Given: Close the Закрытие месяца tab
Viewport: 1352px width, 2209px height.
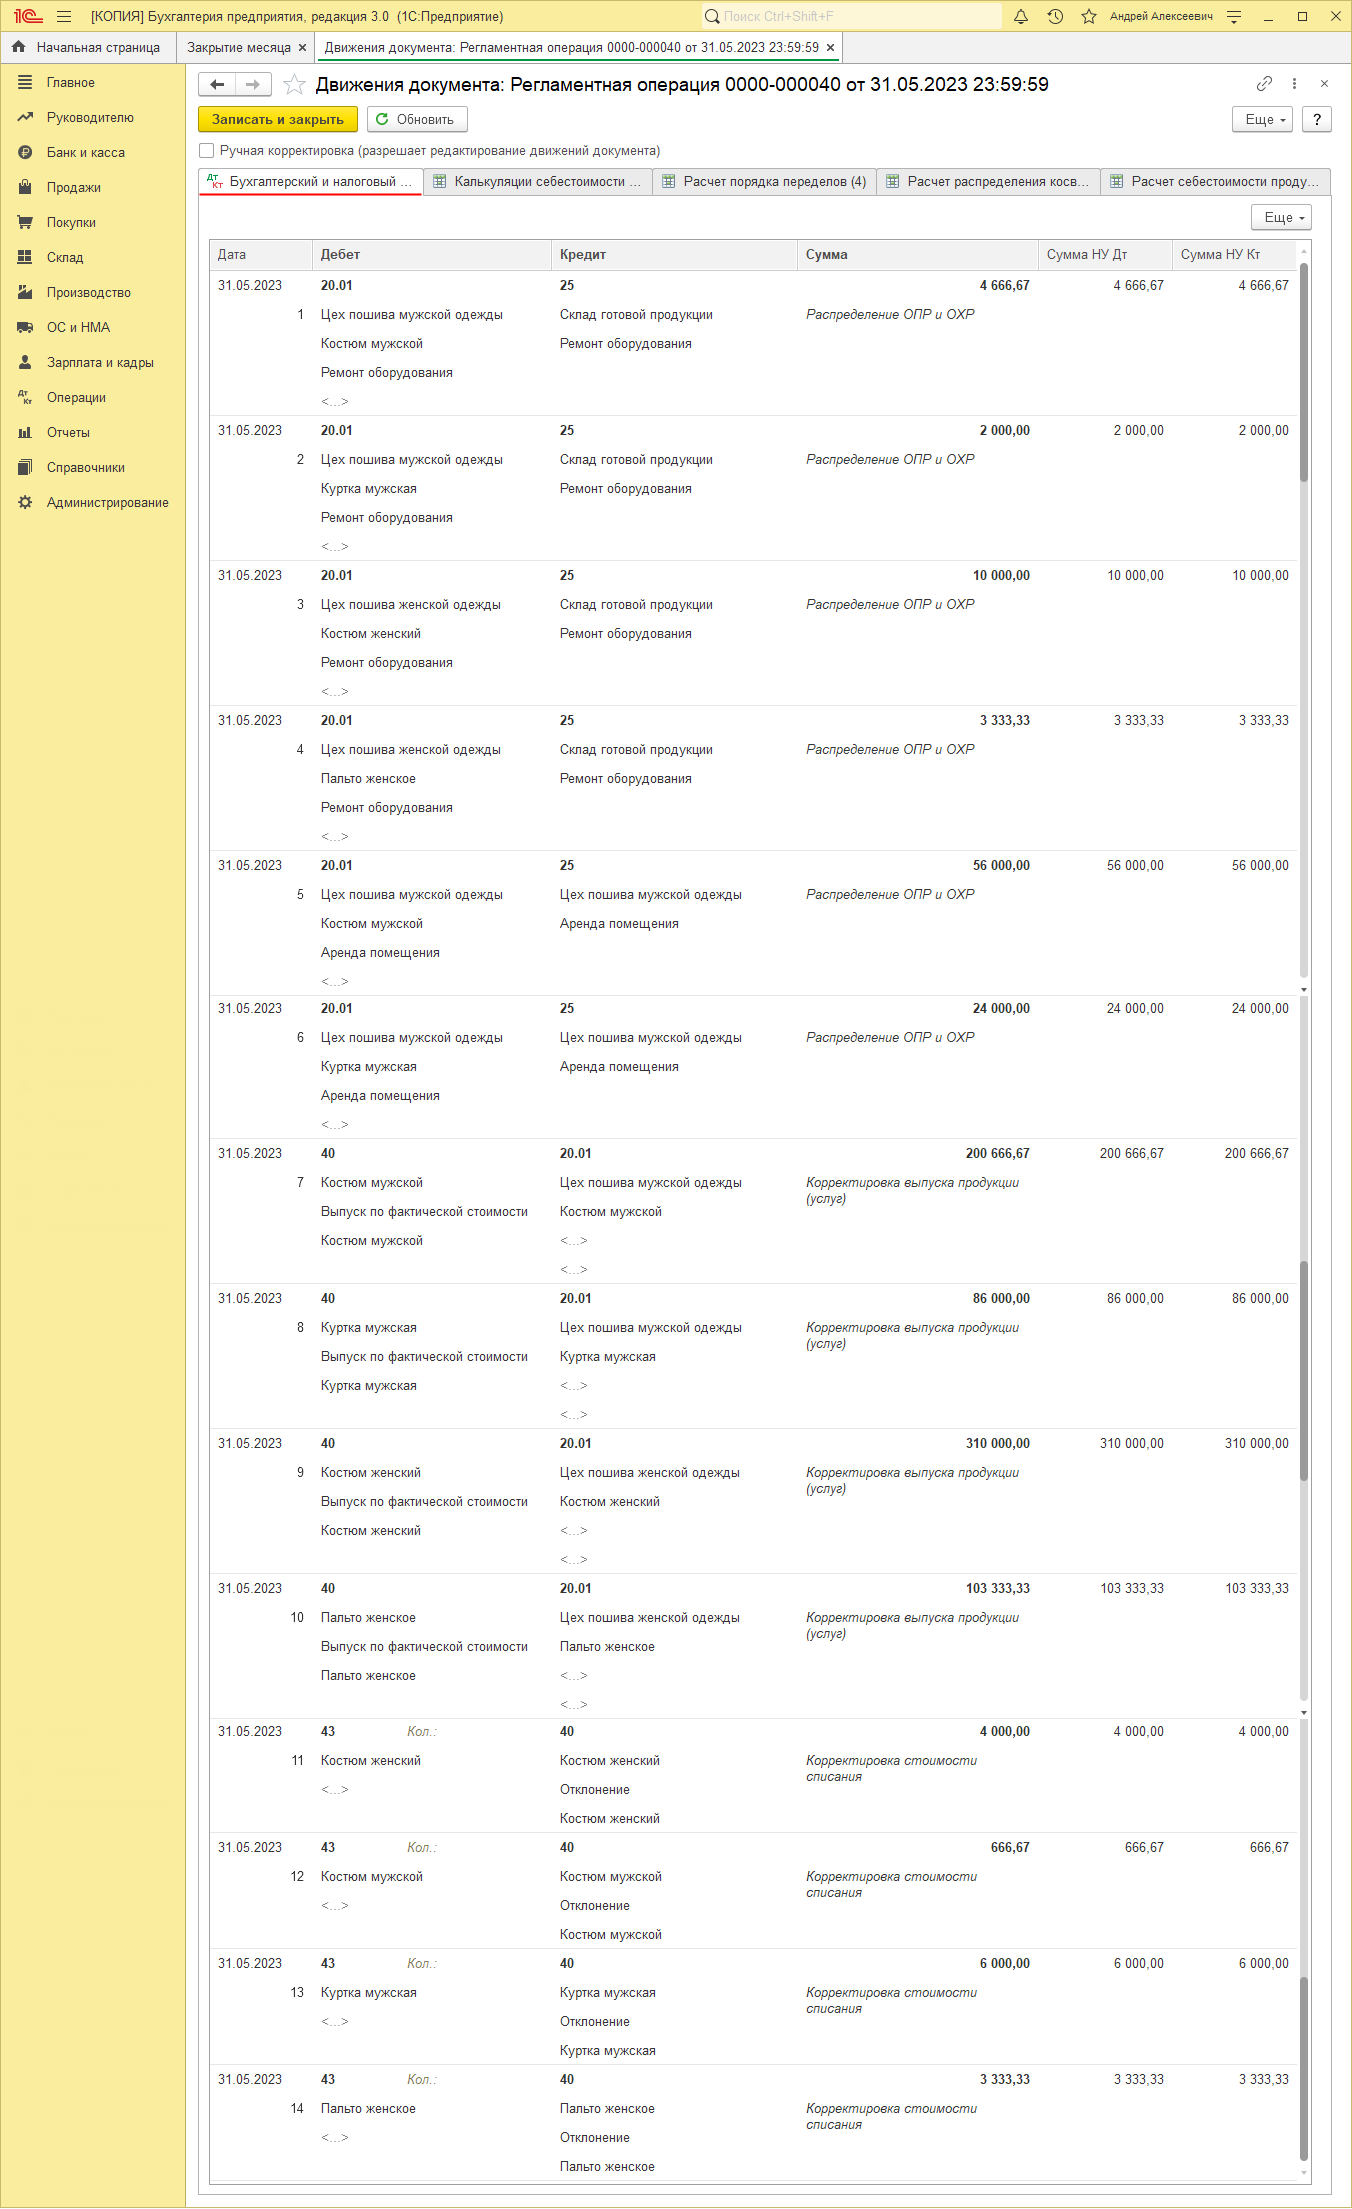Looking at the screenshot, I should click(x=302, y=47).
